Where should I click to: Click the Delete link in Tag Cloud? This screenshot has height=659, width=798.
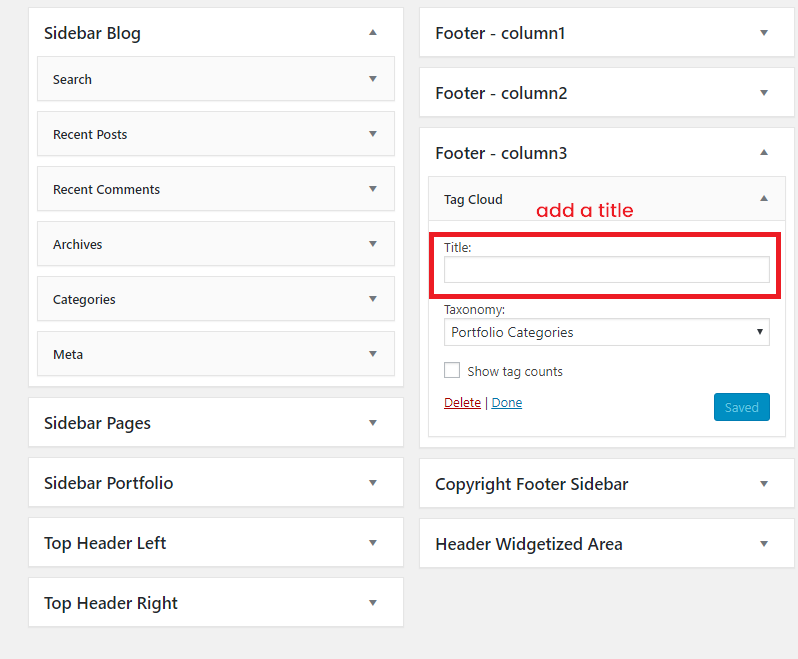point(462,403)
